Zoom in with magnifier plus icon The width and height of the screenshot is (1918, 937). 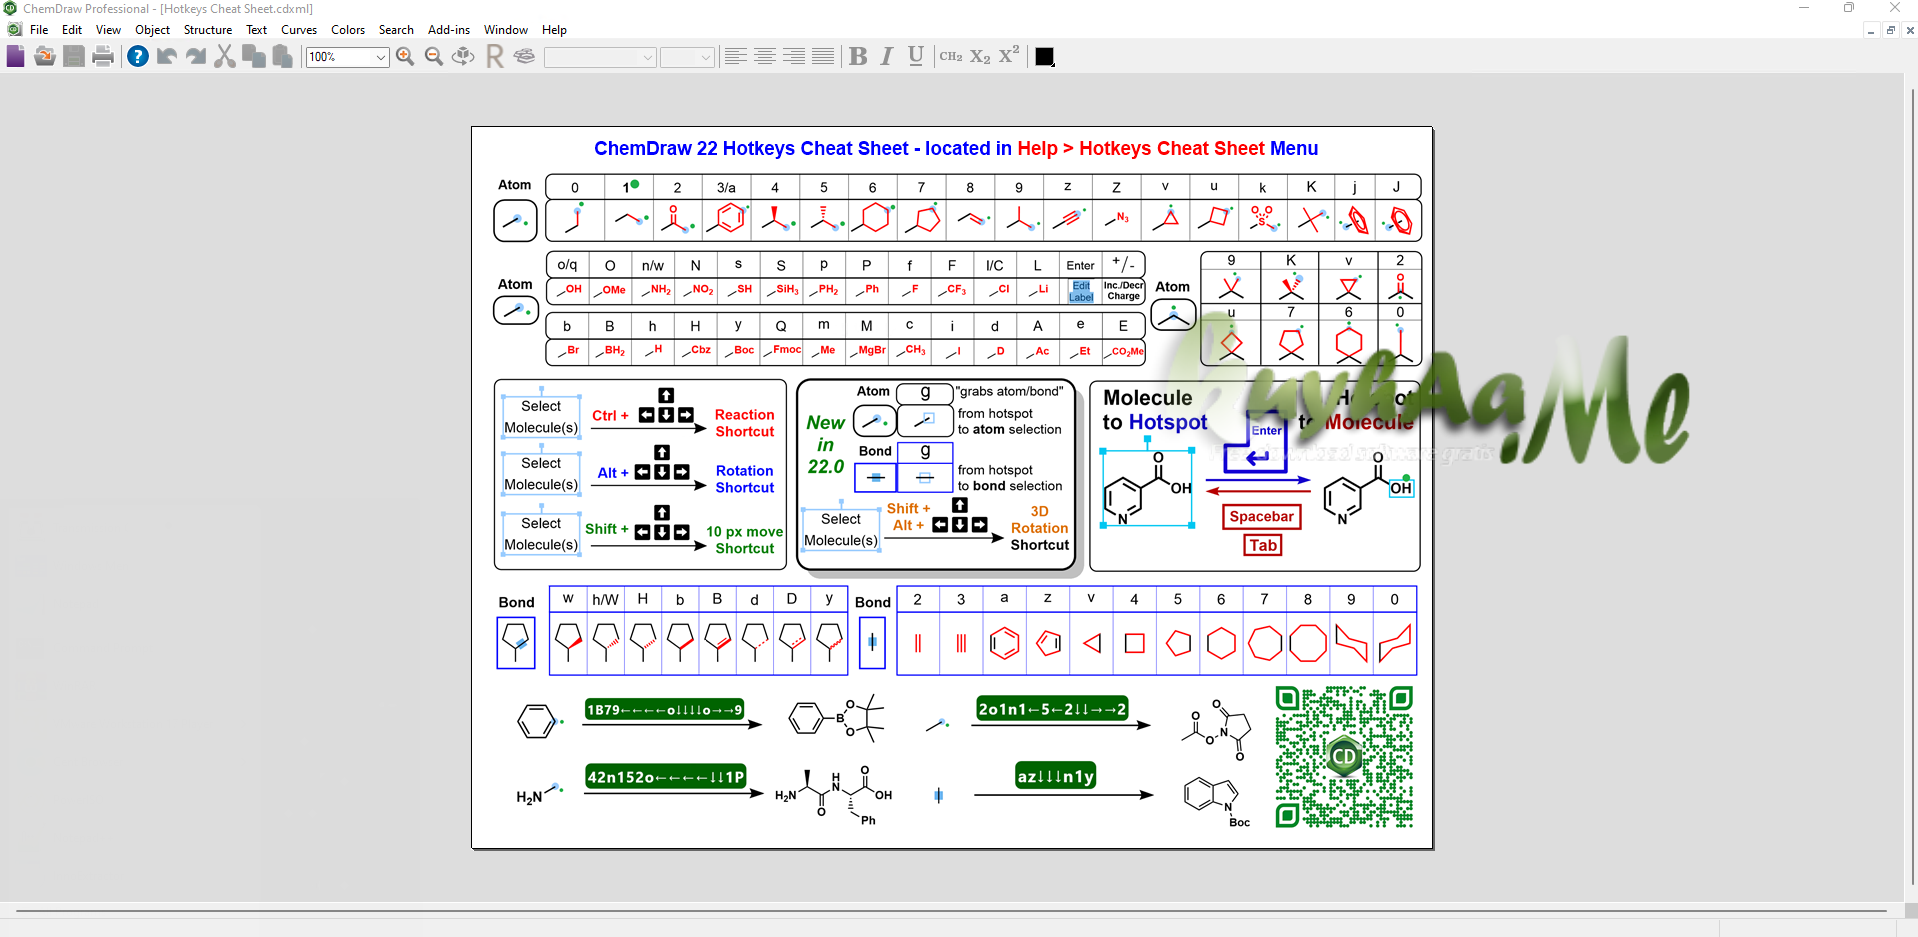(405, 56)
